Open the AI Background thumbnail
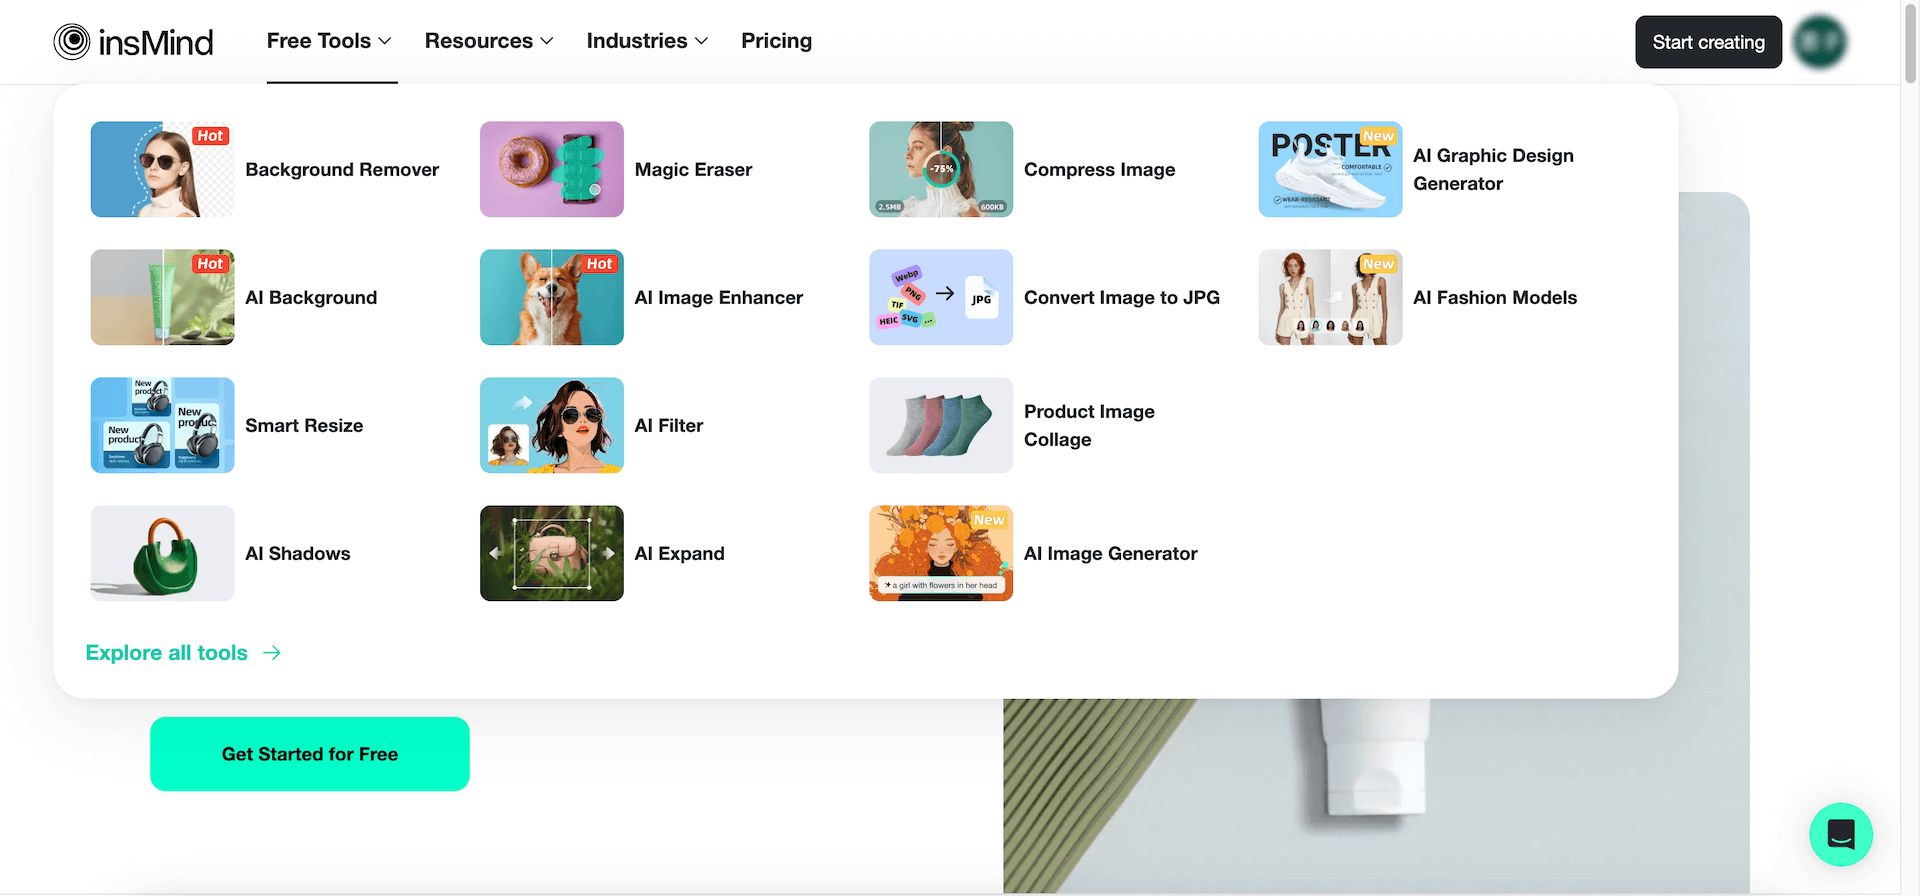The height and width of the screenshot is (896, 1920). [x=163, y=297]
